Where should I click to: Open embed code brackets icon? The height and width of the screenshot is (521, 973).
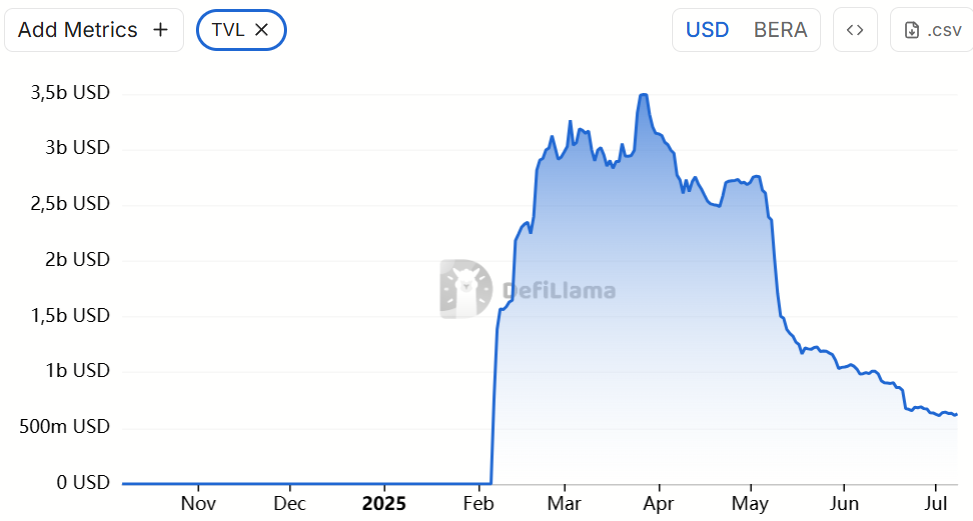pyautogui.click(x=855, y=30)
